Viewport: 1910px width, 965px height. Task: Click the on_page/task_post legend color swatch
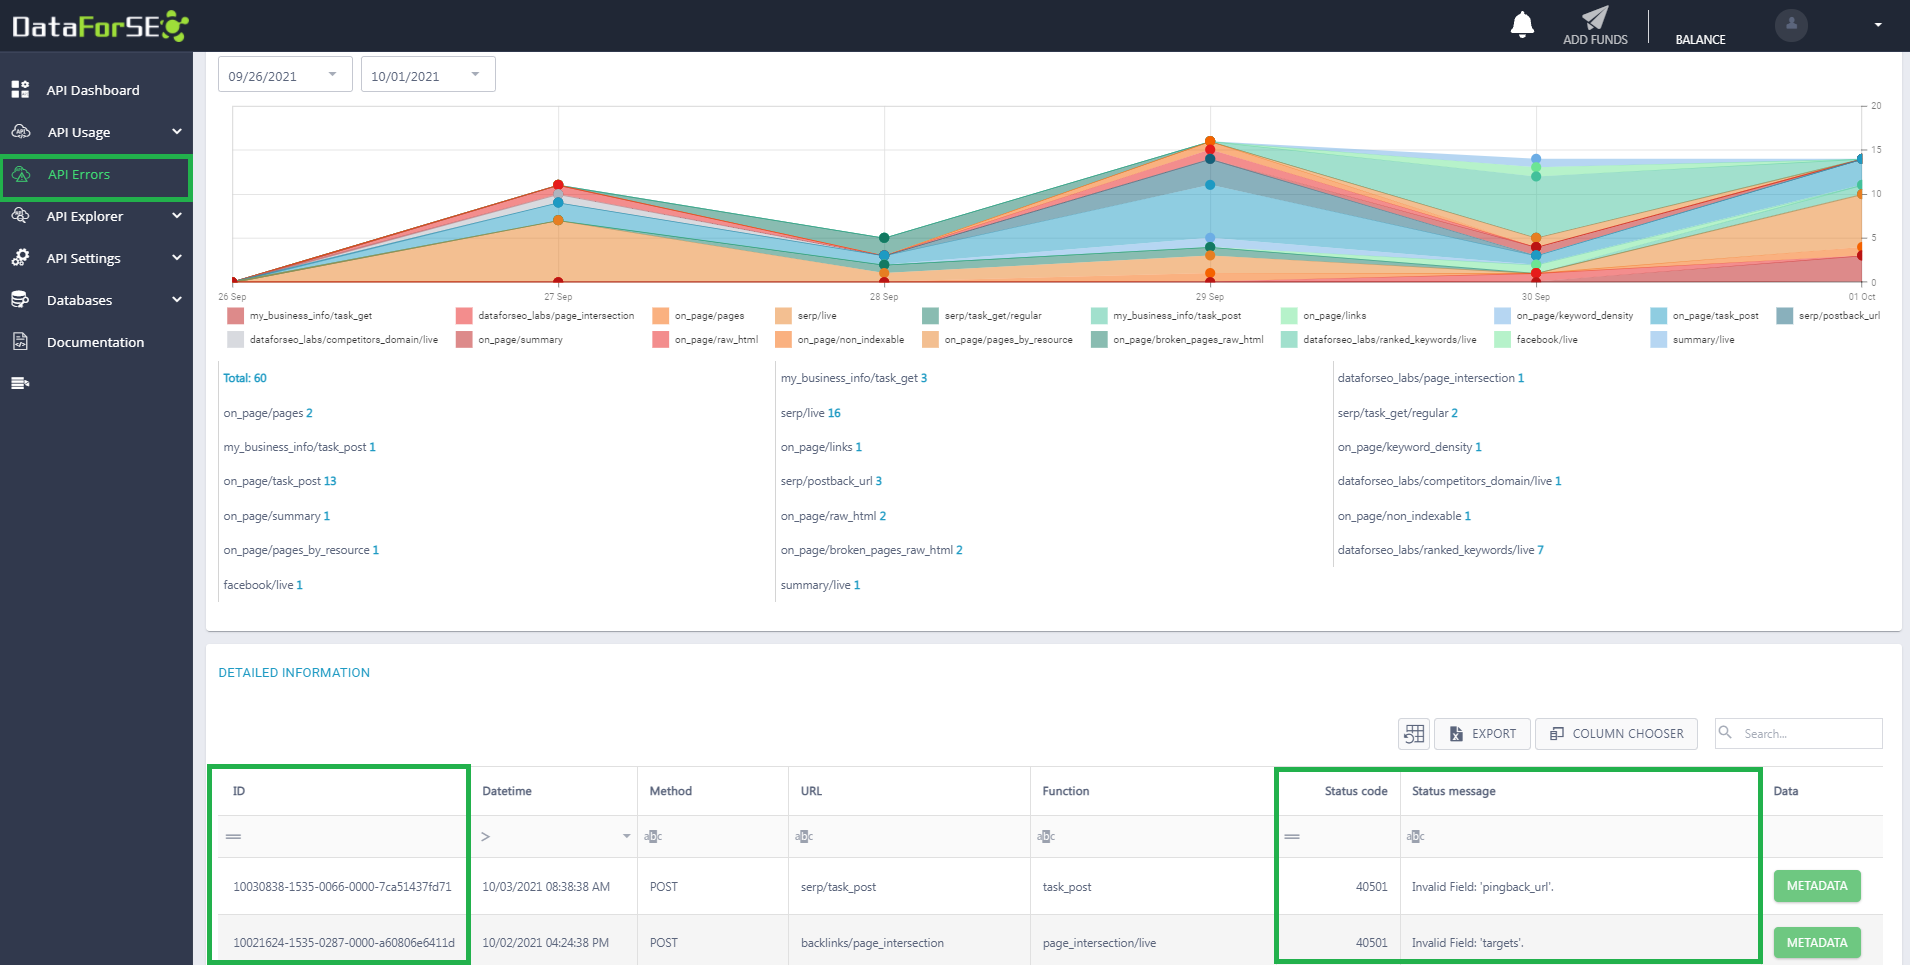[1658, 316]
